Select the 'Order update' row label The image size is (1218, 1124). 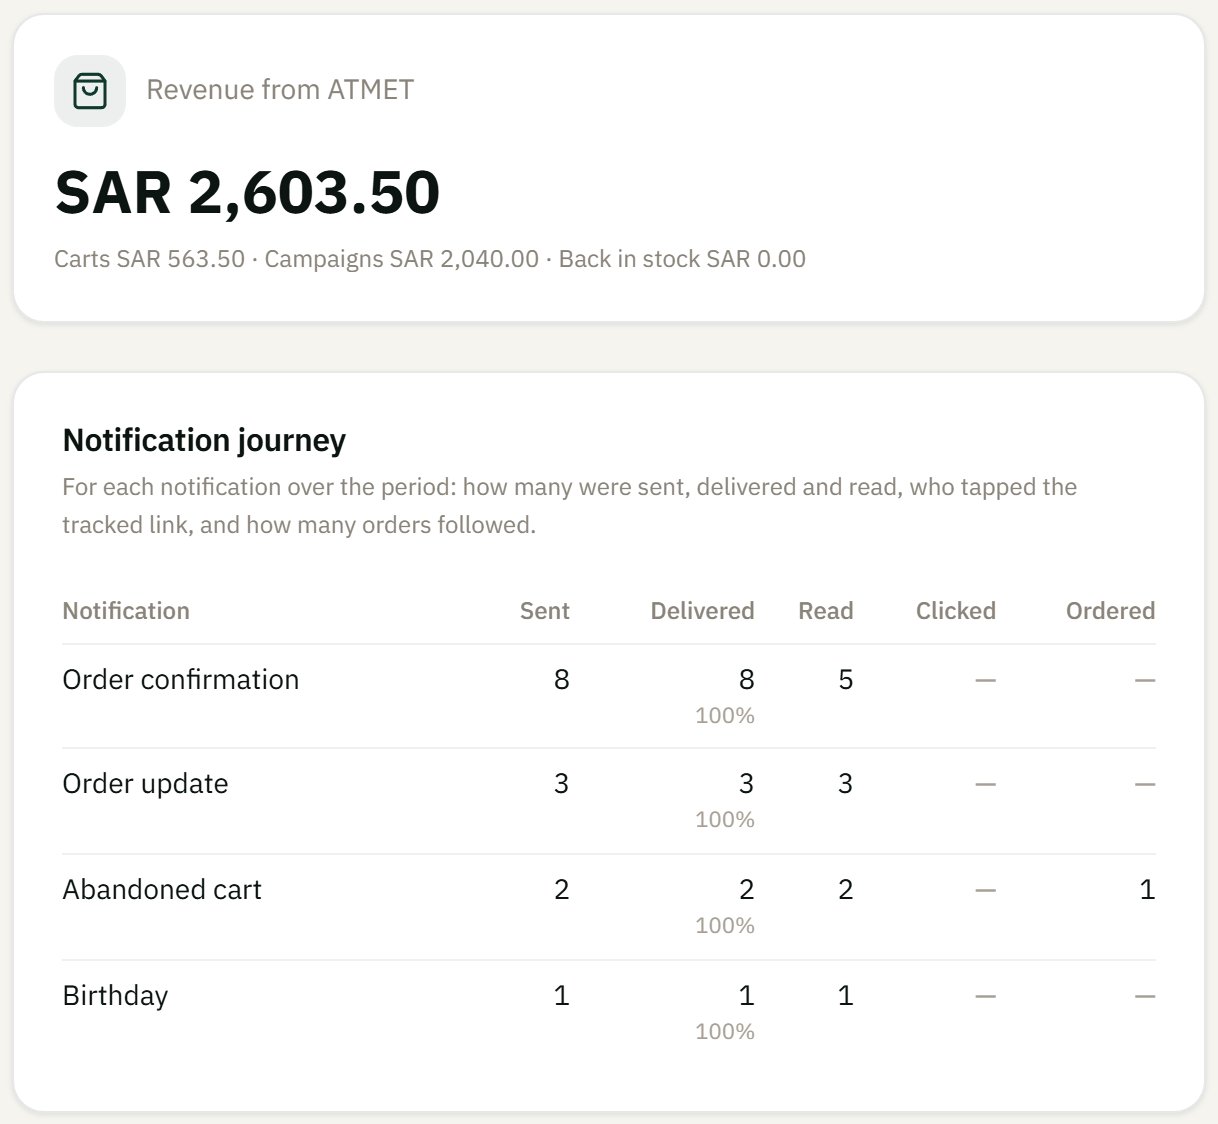[x=145, y=784]
